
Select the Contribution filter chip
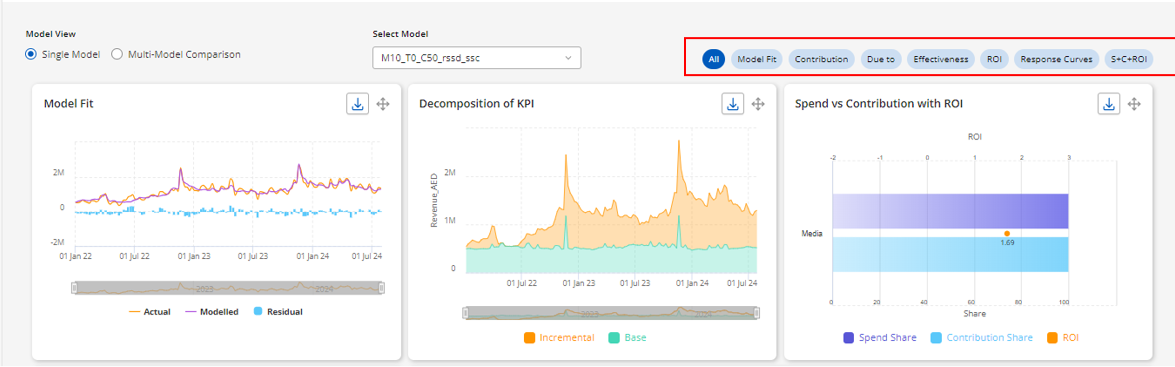pos(821,59)
